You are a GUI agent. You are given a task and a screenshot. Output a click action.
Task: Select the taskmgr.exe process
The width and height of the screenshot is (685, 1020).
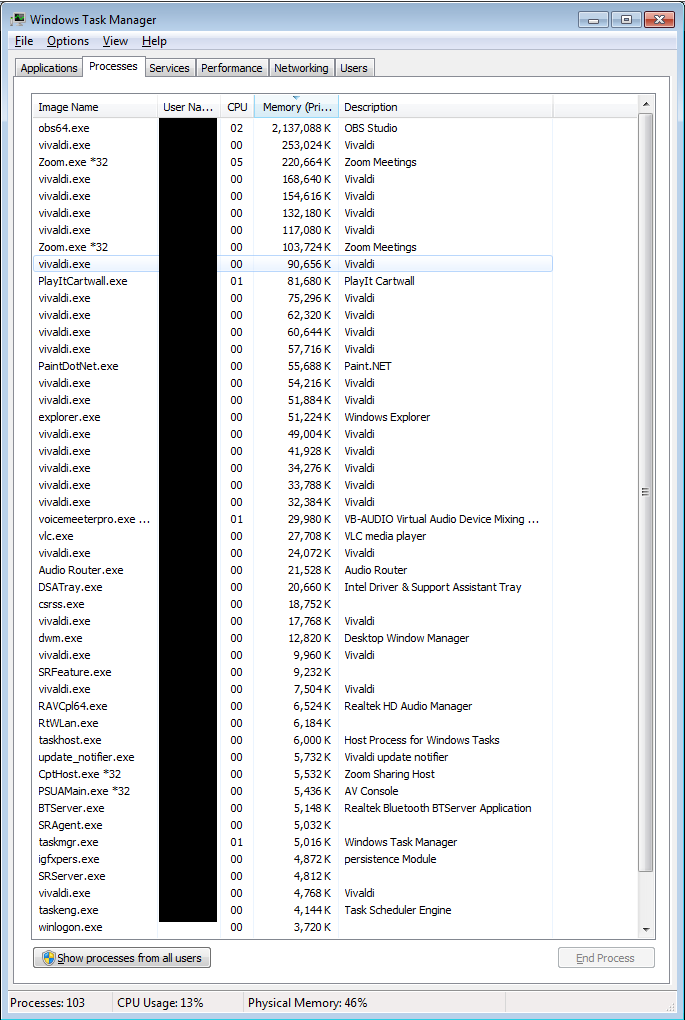293,842
